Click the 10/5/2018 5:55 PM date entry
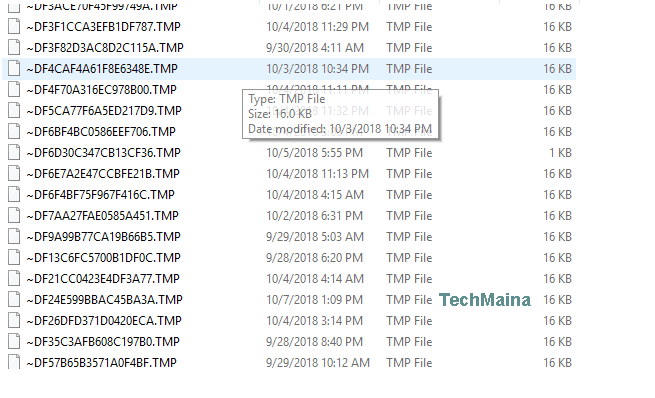 [315, 153]
